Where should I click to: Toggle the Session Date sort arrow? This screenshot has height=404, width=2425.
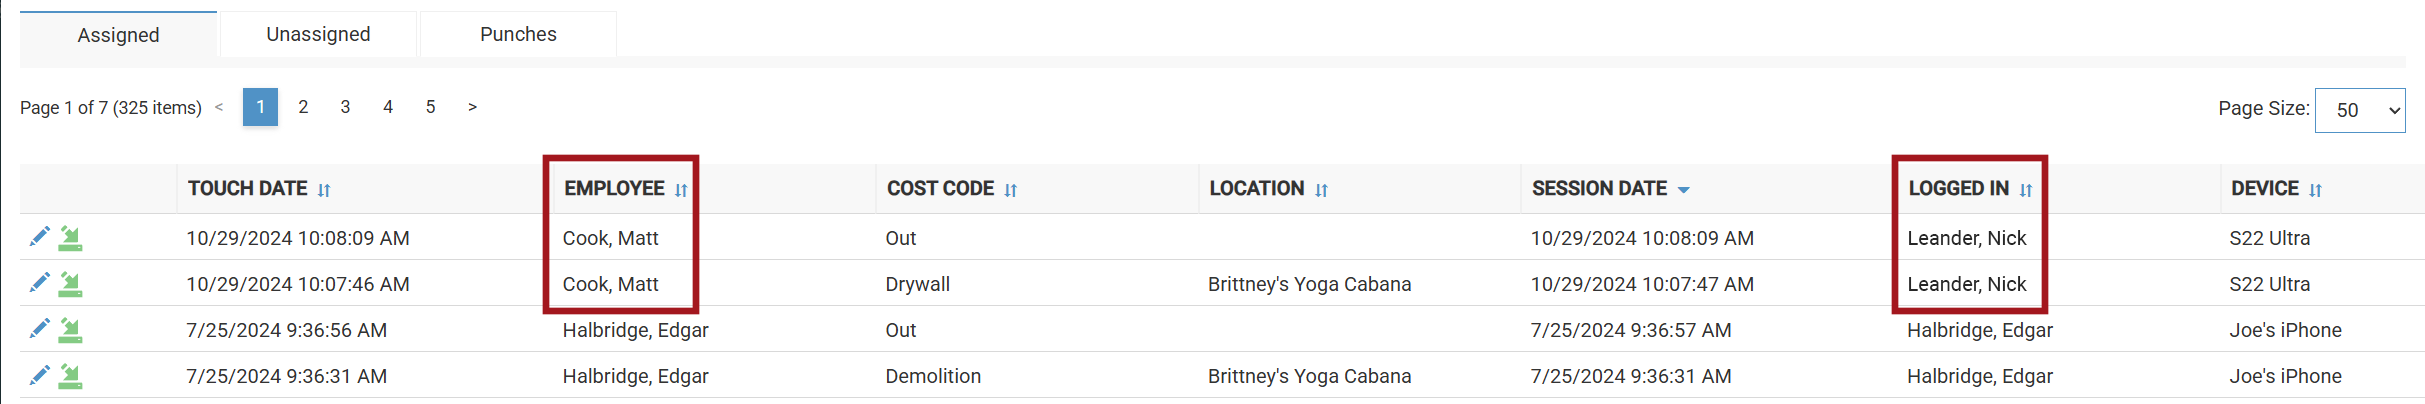click(x=1683, y=190)
